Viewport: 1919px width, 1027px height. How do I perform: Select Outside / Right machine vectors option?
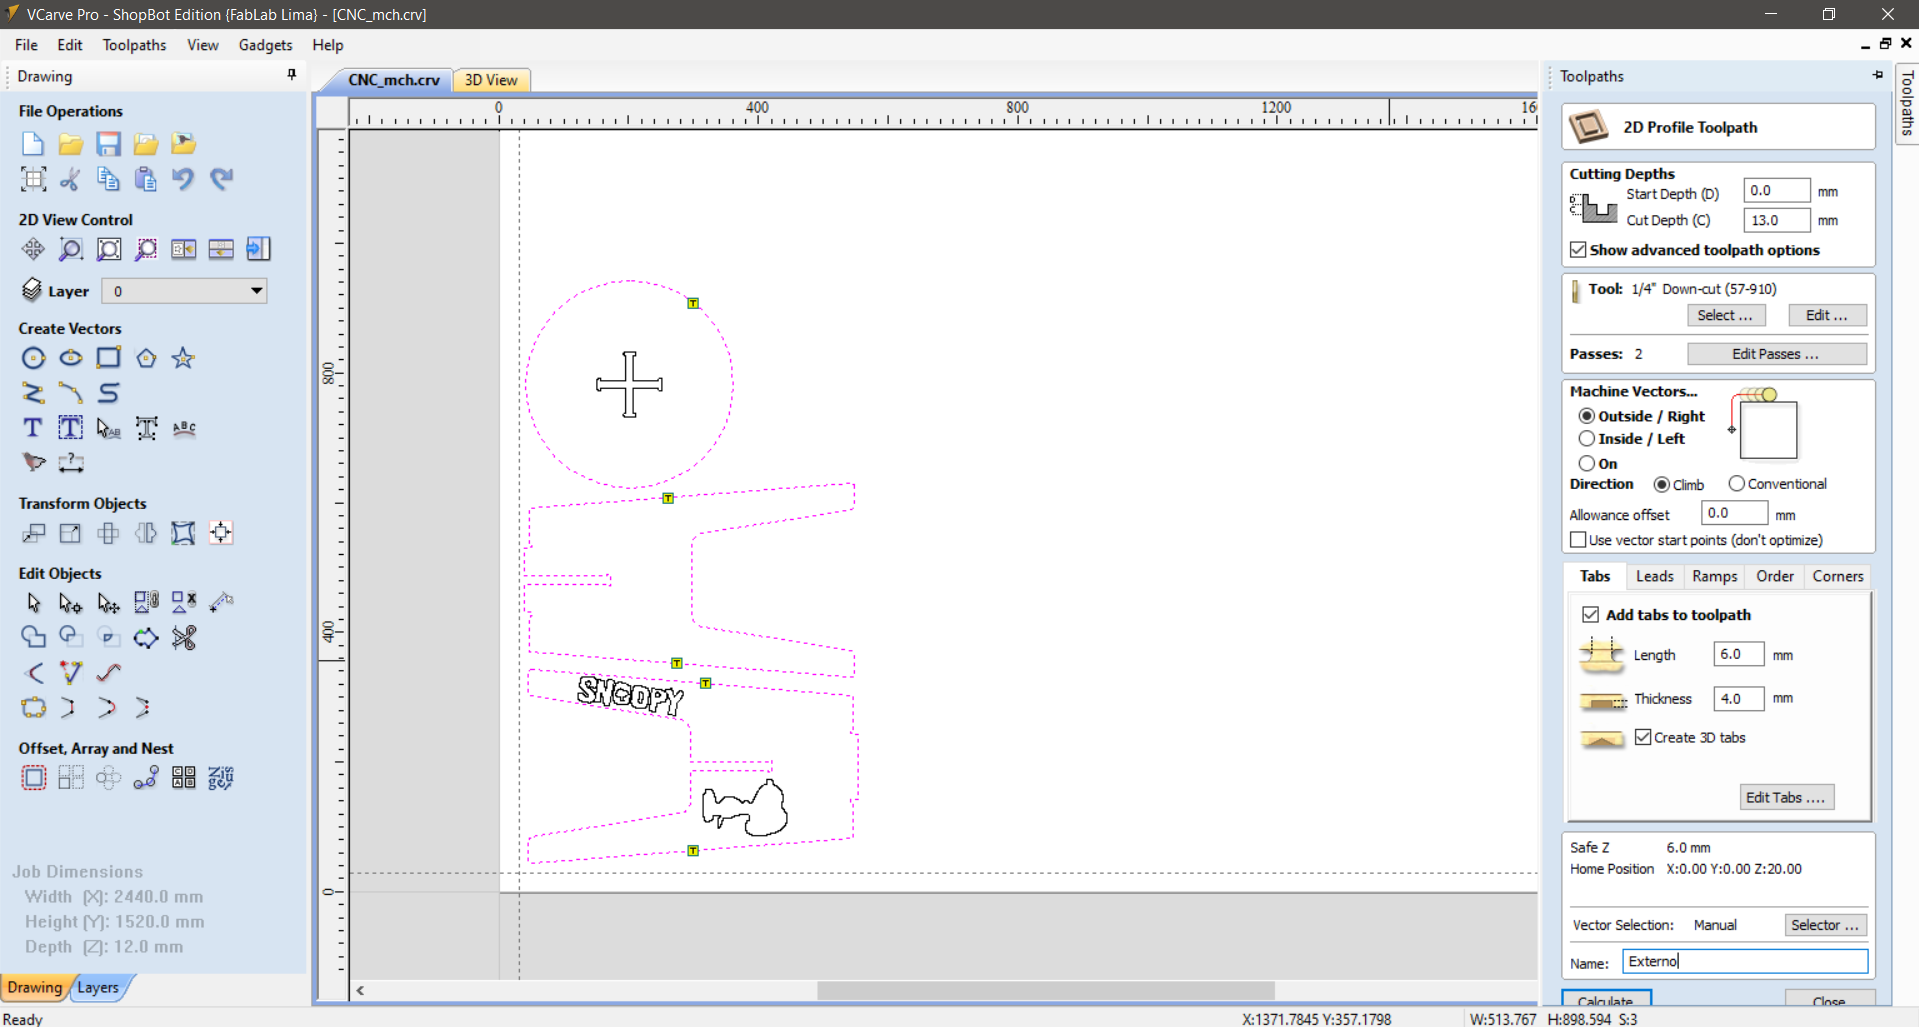pos(1587,416)
